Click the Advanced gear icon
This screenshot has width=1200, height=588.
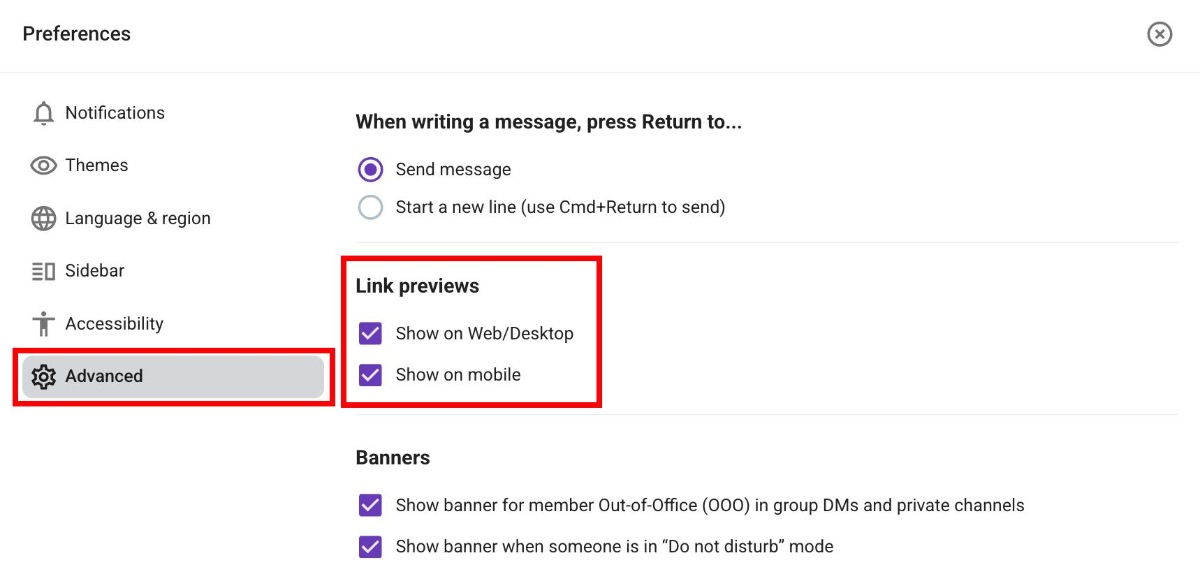point(43,377)
